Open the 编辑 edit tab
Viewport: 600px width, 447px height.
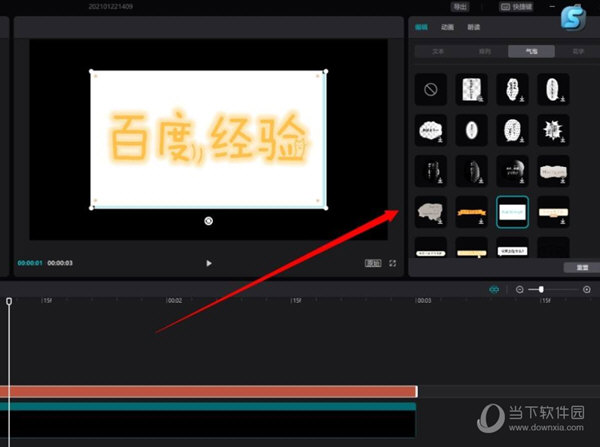[x=421, y=27]
